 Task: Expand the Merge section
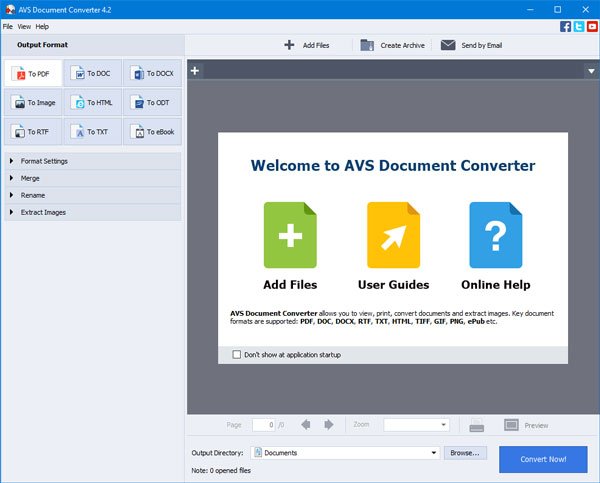[x=32, y=178]
